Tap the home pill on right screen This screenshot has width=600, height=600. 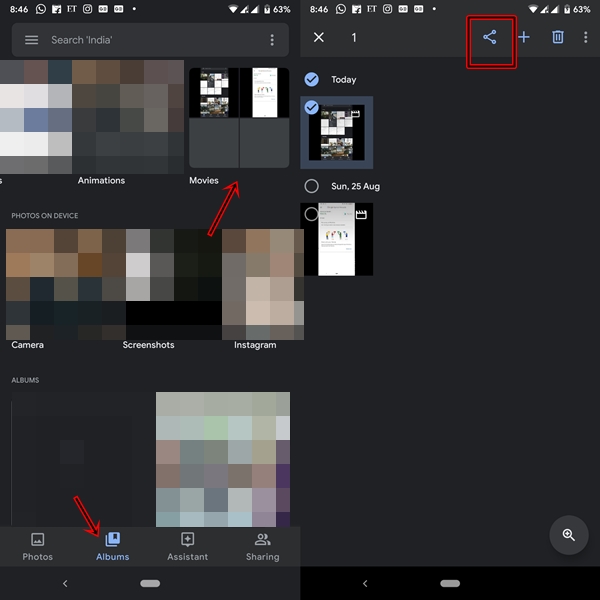click(x=450, y=583)
